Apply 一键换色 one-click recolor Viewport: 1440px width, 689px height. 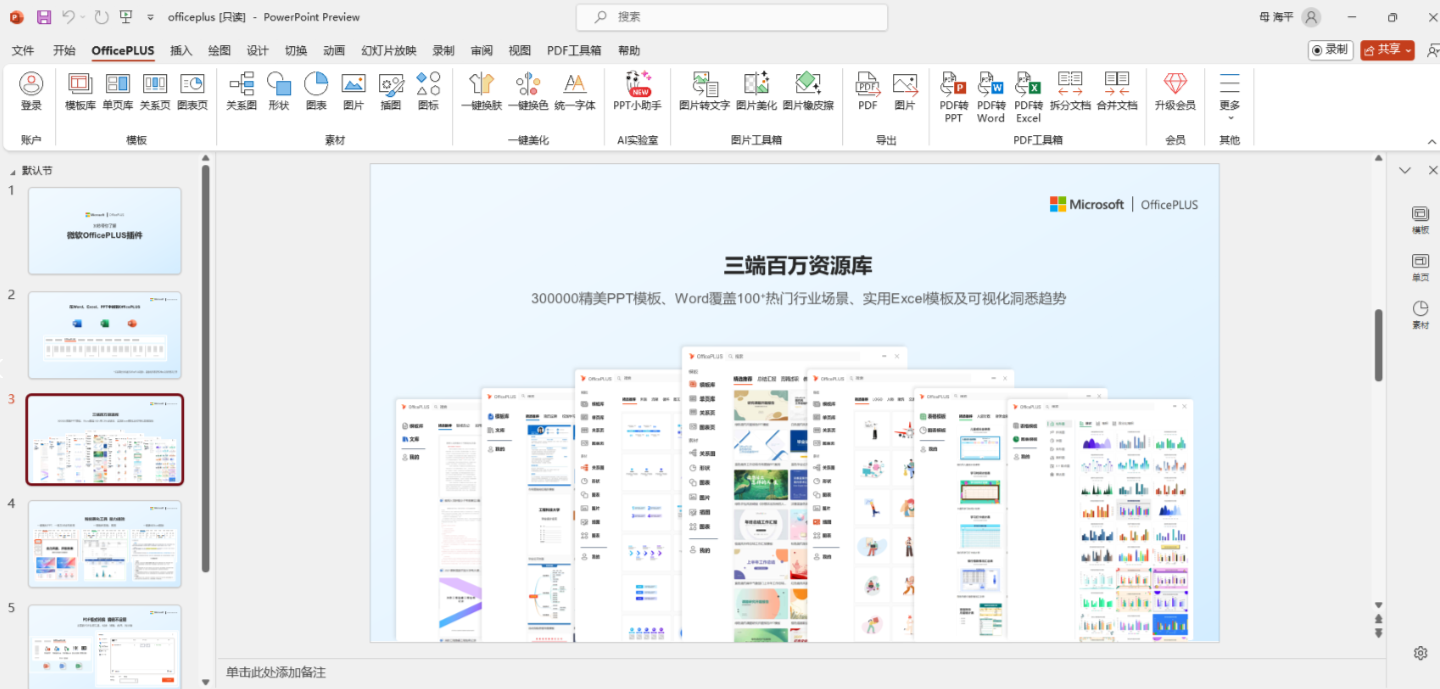(x=528, y=91)
